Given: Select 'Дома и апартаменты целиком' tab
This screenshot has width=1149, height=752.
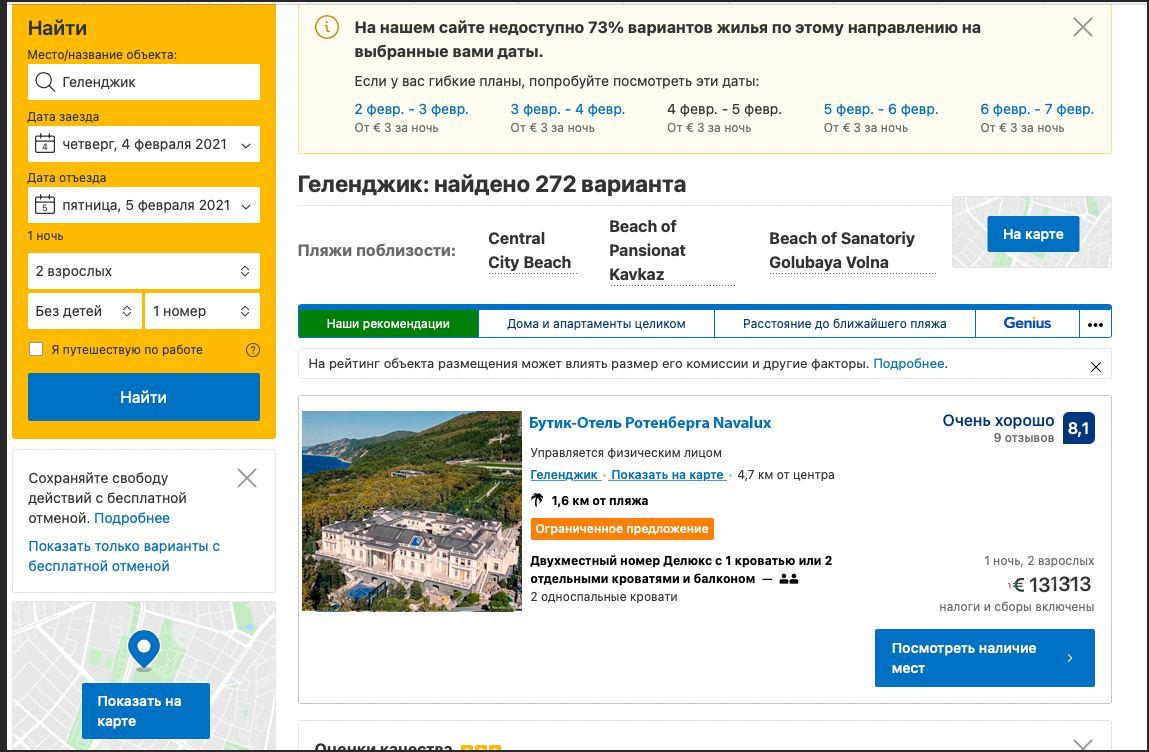Looking at the screenshot, I should click(x=596, y=323).
